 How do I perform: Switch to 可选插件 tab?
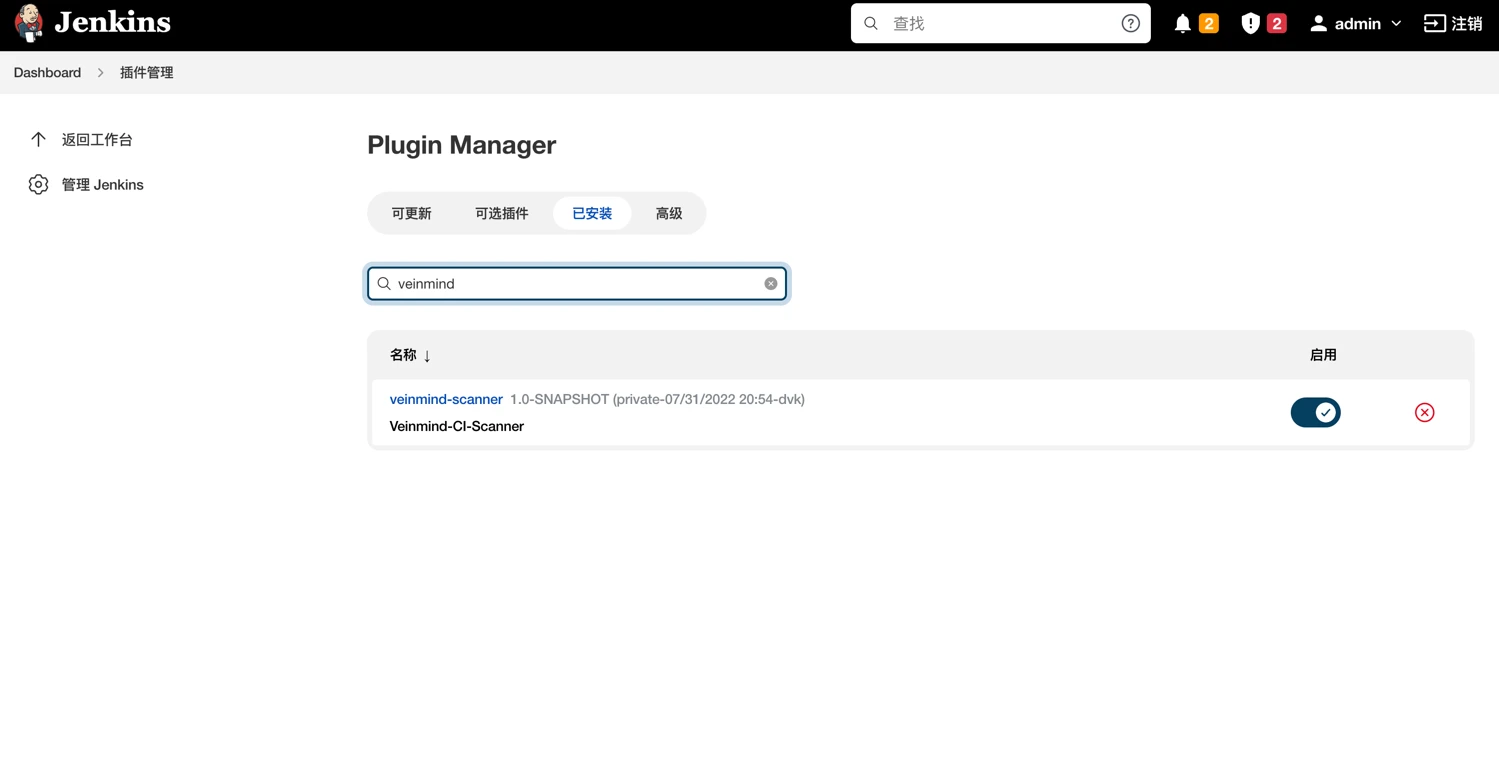502,213
